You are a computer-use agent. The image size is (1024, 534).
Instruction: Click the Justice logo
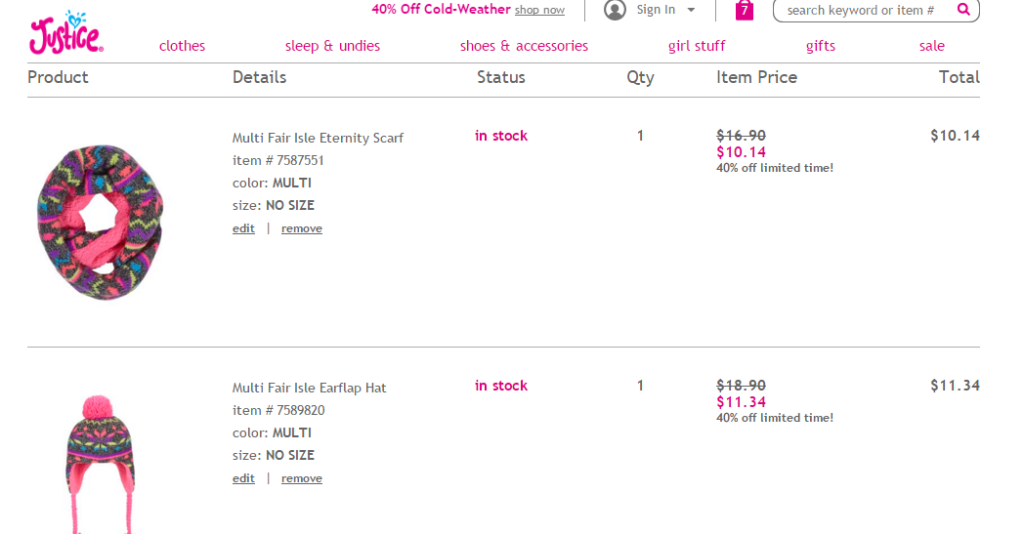(x=66, y=33)
